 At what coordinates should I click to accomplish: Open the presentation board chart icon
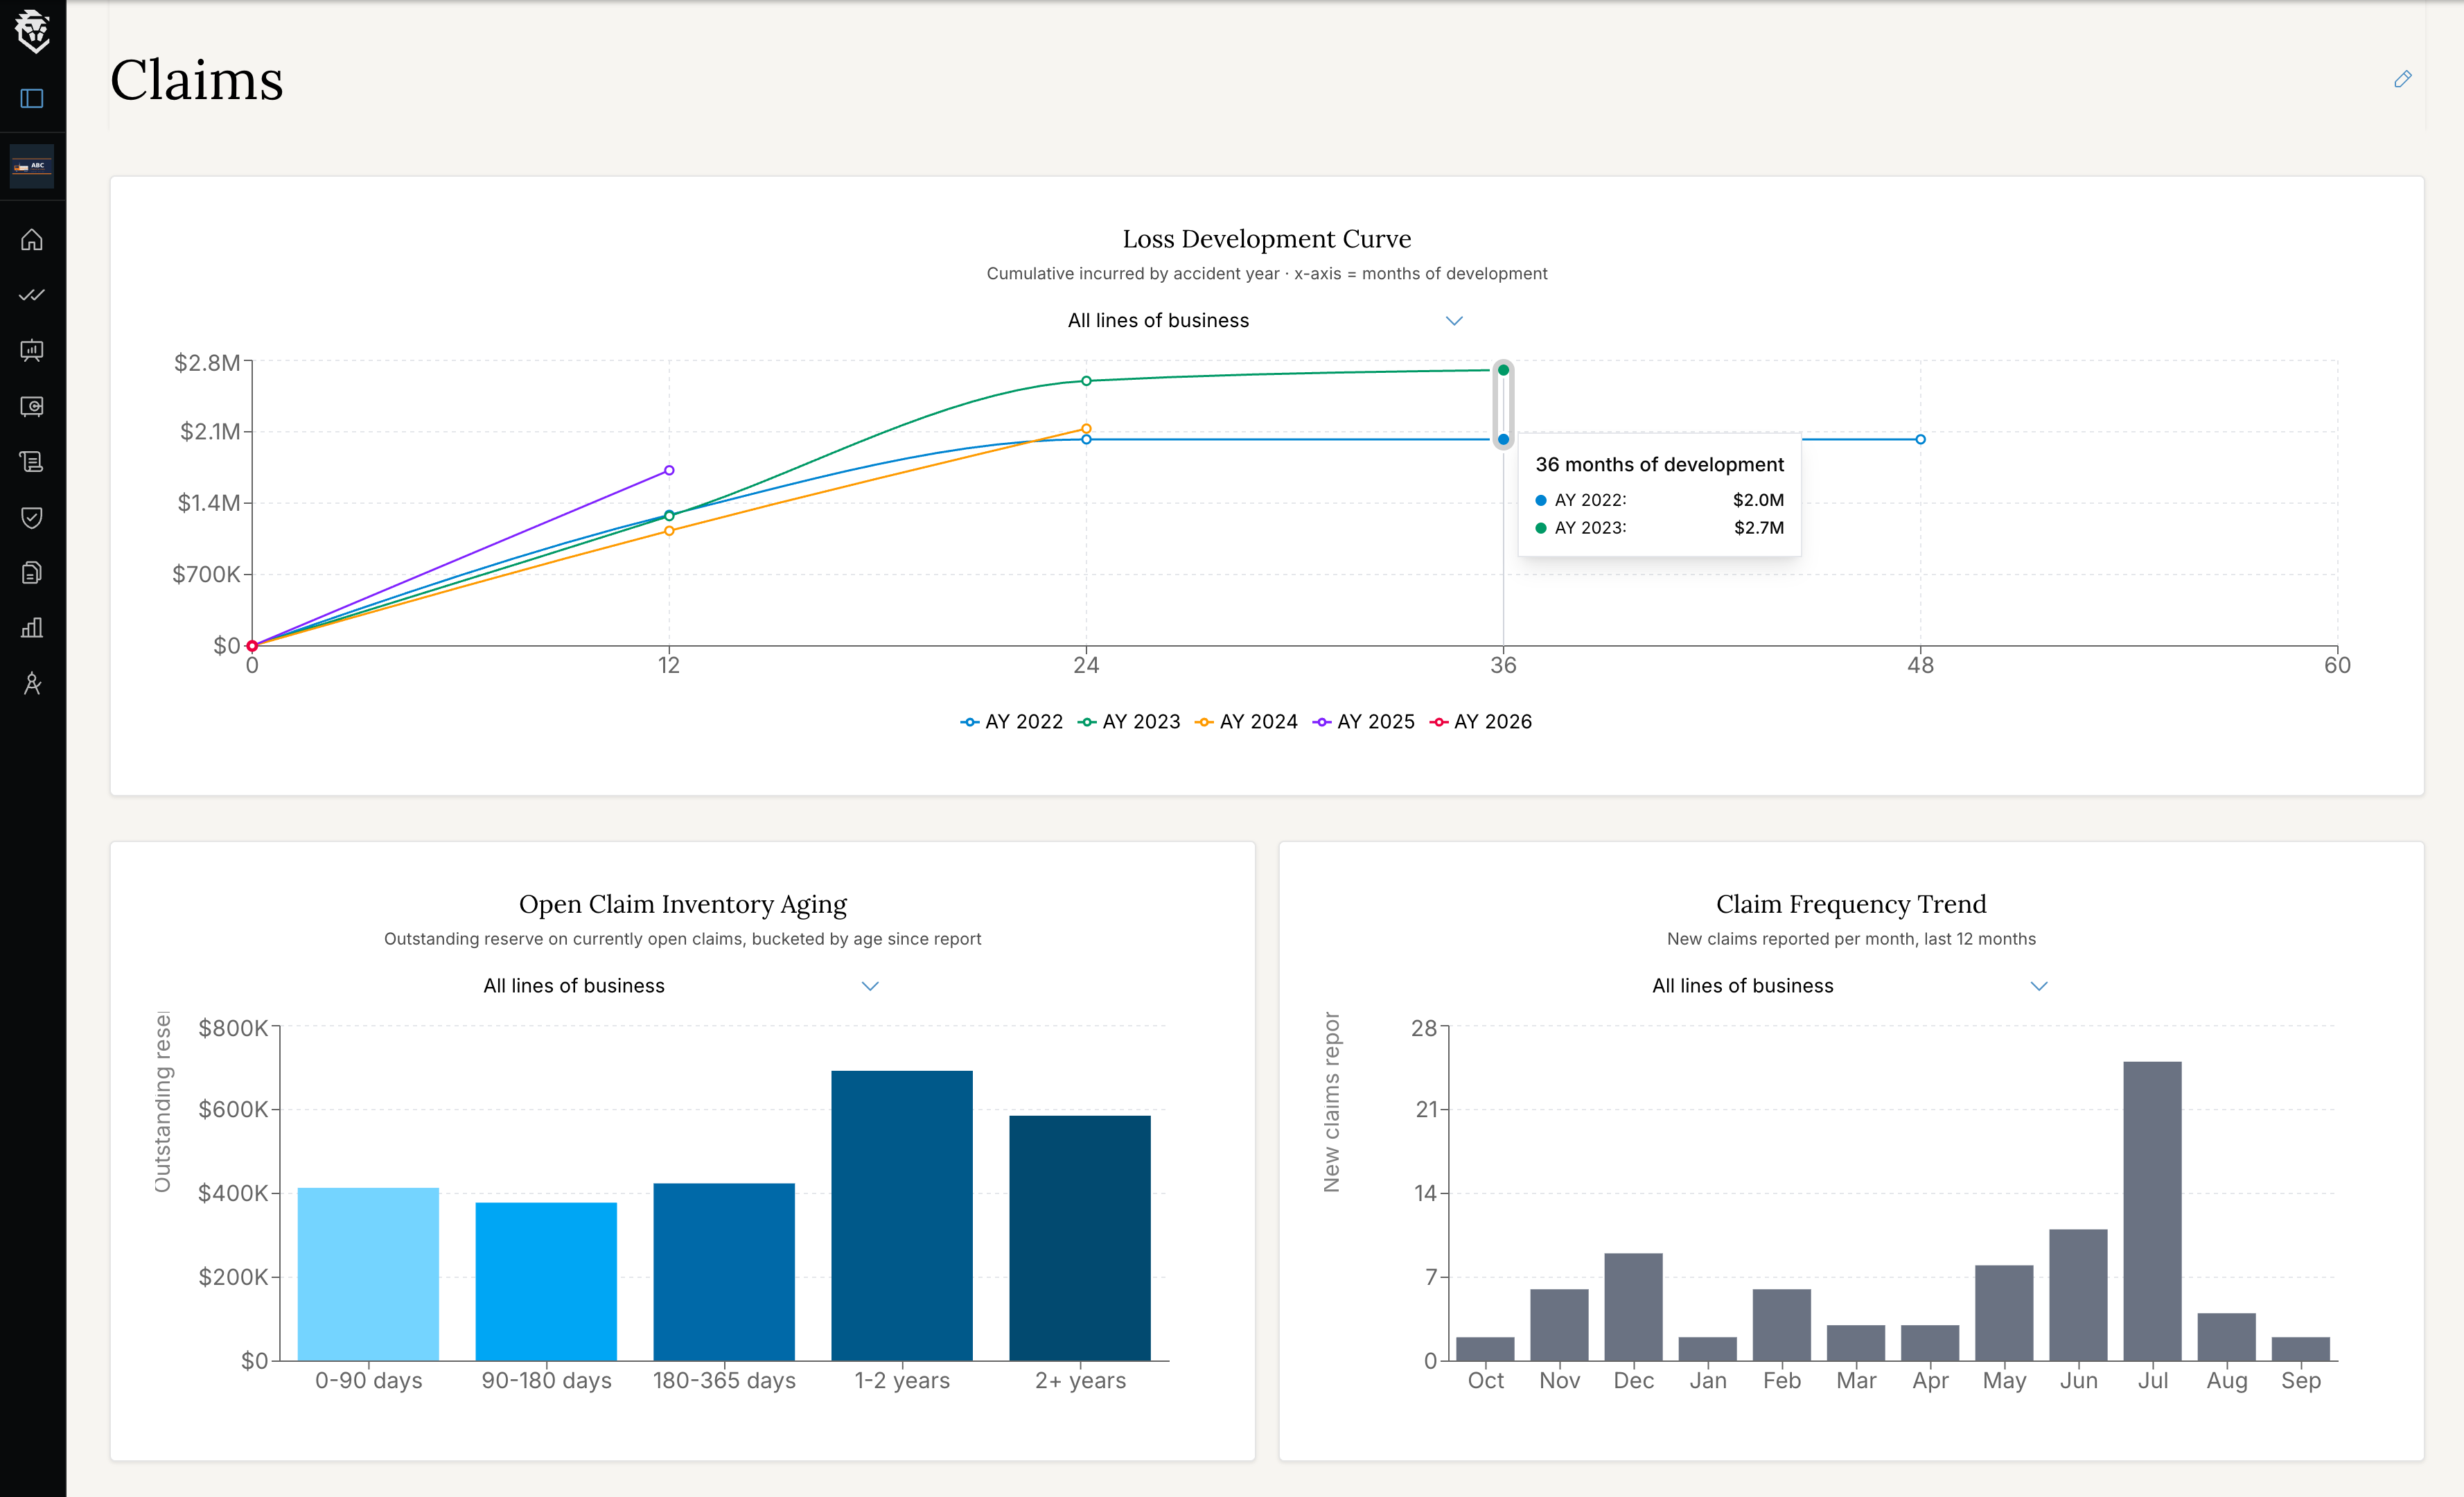click(32, 351)
